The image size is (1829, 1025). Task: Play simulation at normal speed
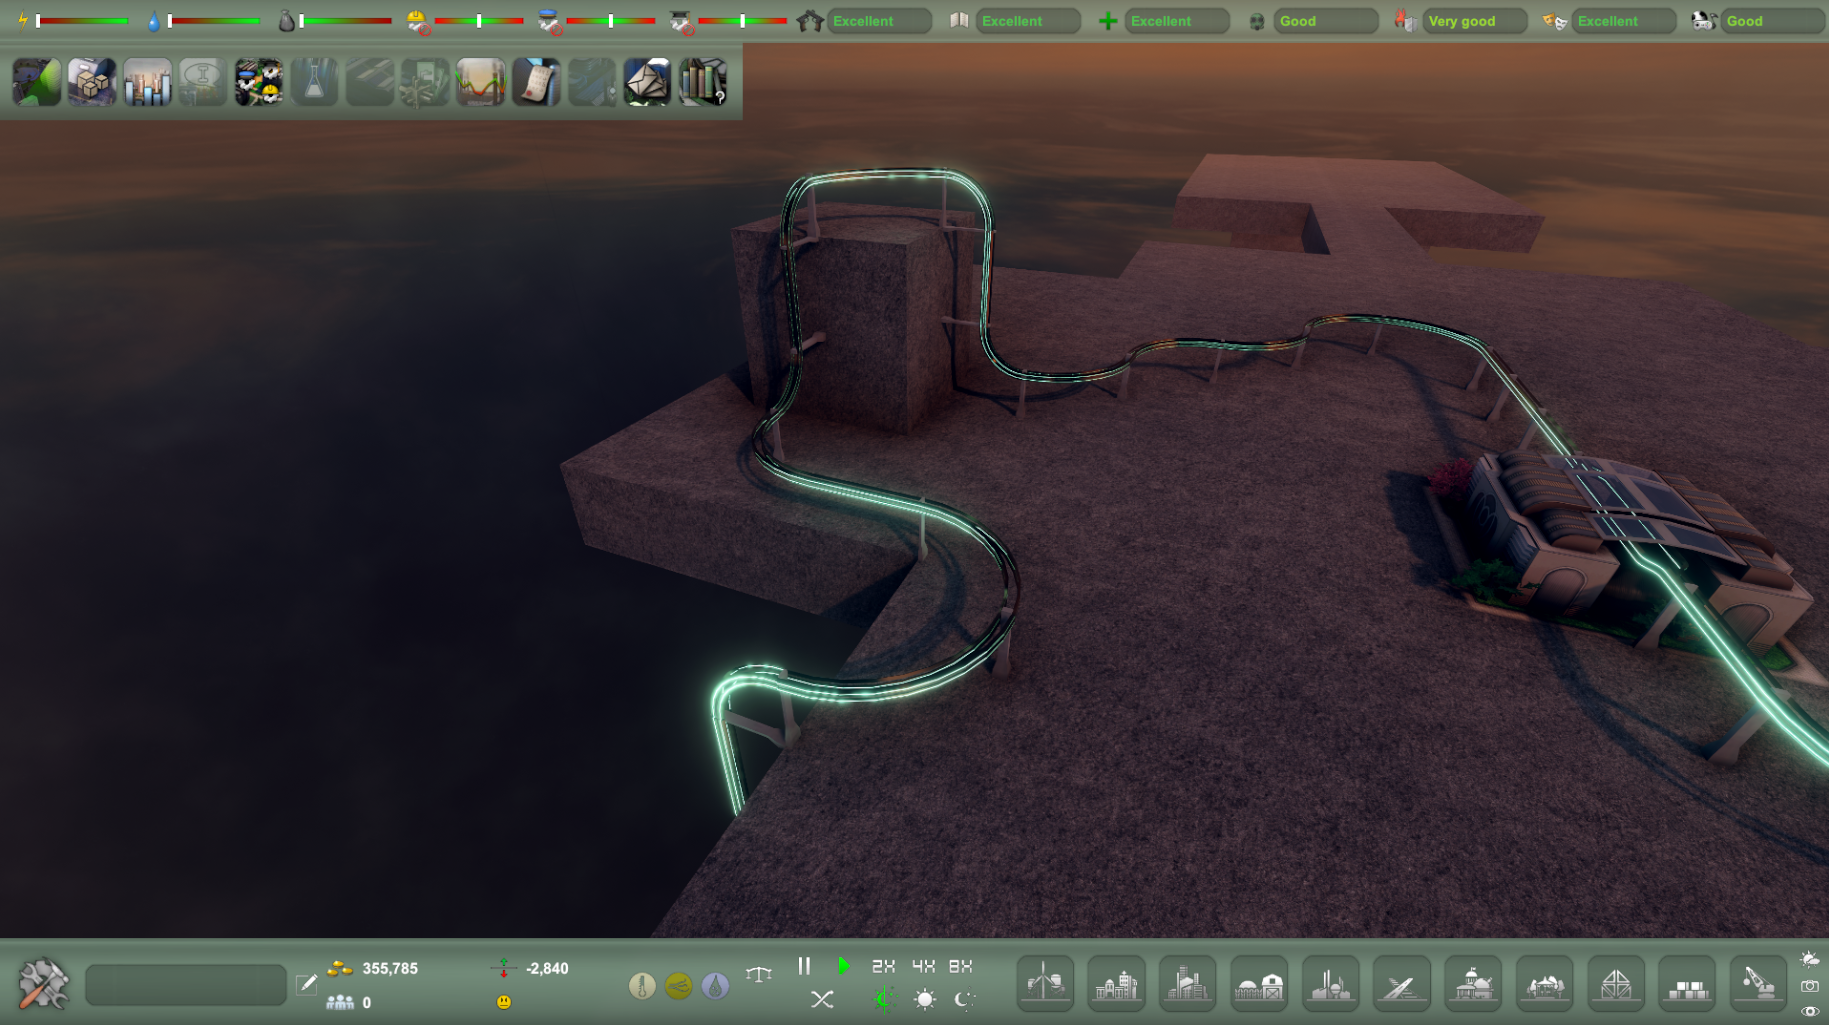(x=844, y=966)
